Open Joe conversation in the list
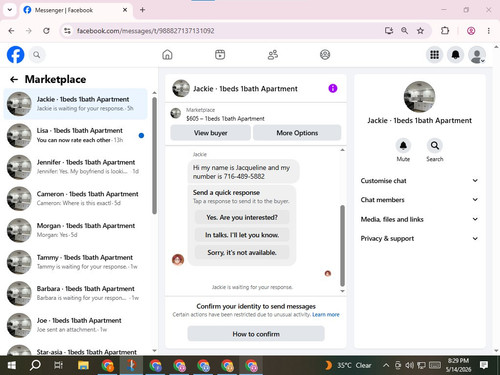 point(76,325)
